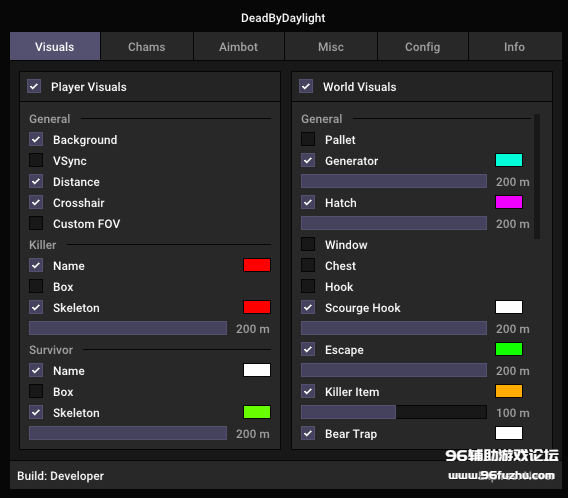Enable the Hook checkbox

pyautogui.click(x=308, y=286)
